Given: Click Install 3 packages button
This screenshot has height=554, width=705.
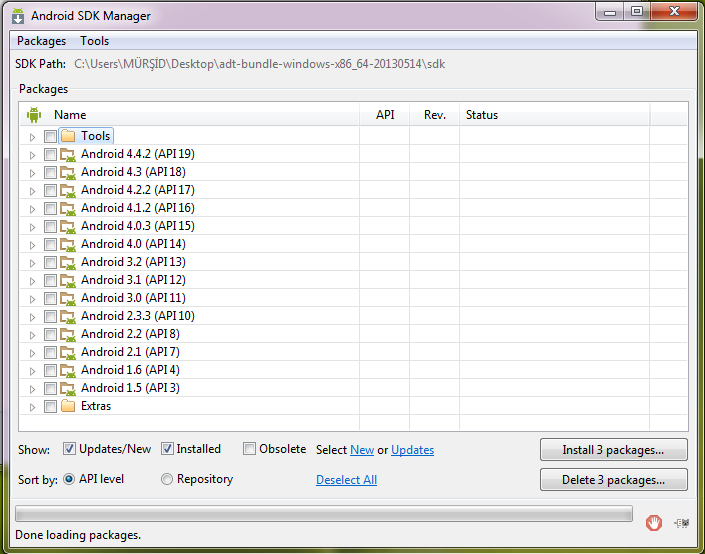Looking at the screenshot, I should pyautogui.click(x=614, y=450).
